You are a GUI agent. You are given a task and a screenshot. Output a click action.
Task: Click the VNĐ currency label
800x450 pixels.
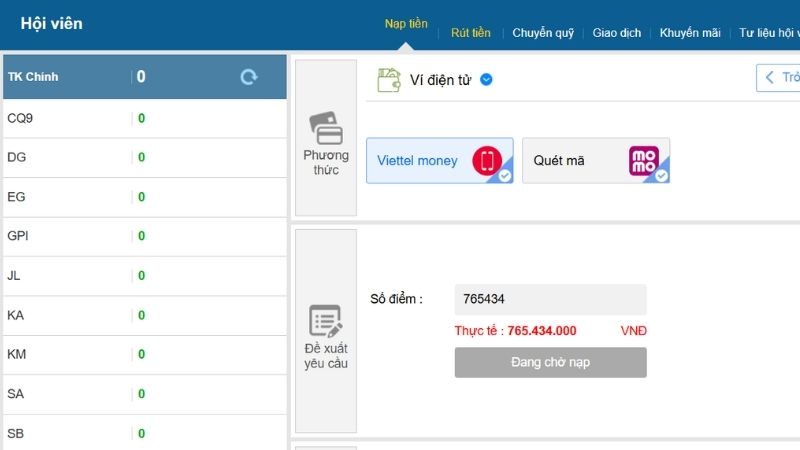point(634,331)
